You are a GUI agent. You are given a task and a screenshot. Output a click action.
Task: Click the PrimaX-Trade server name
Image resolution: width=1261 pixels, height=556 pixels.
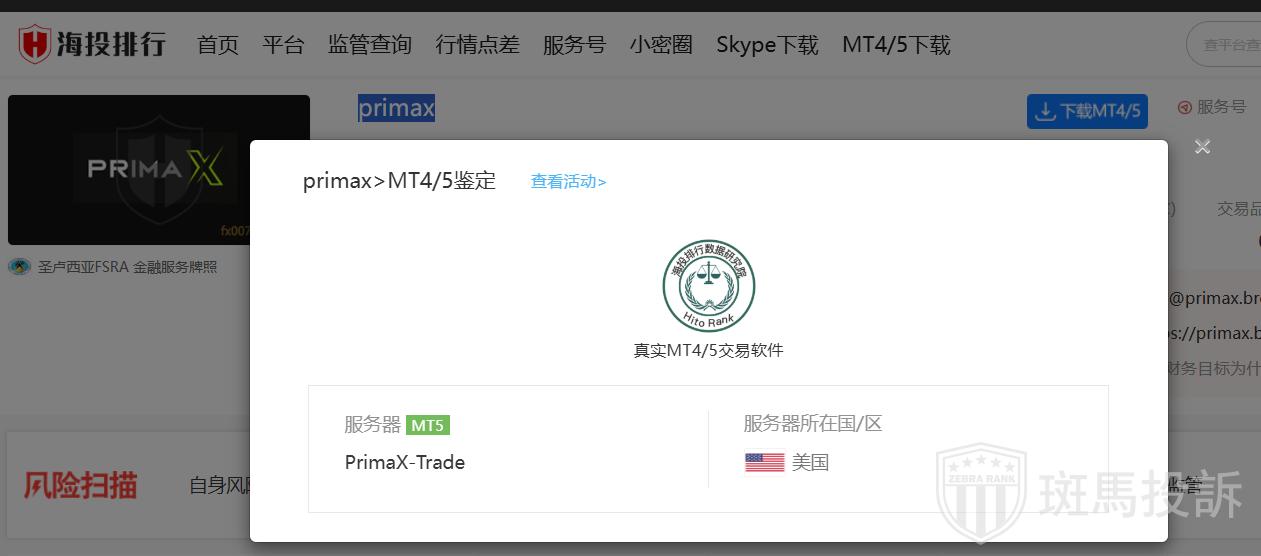coord(405,462)
